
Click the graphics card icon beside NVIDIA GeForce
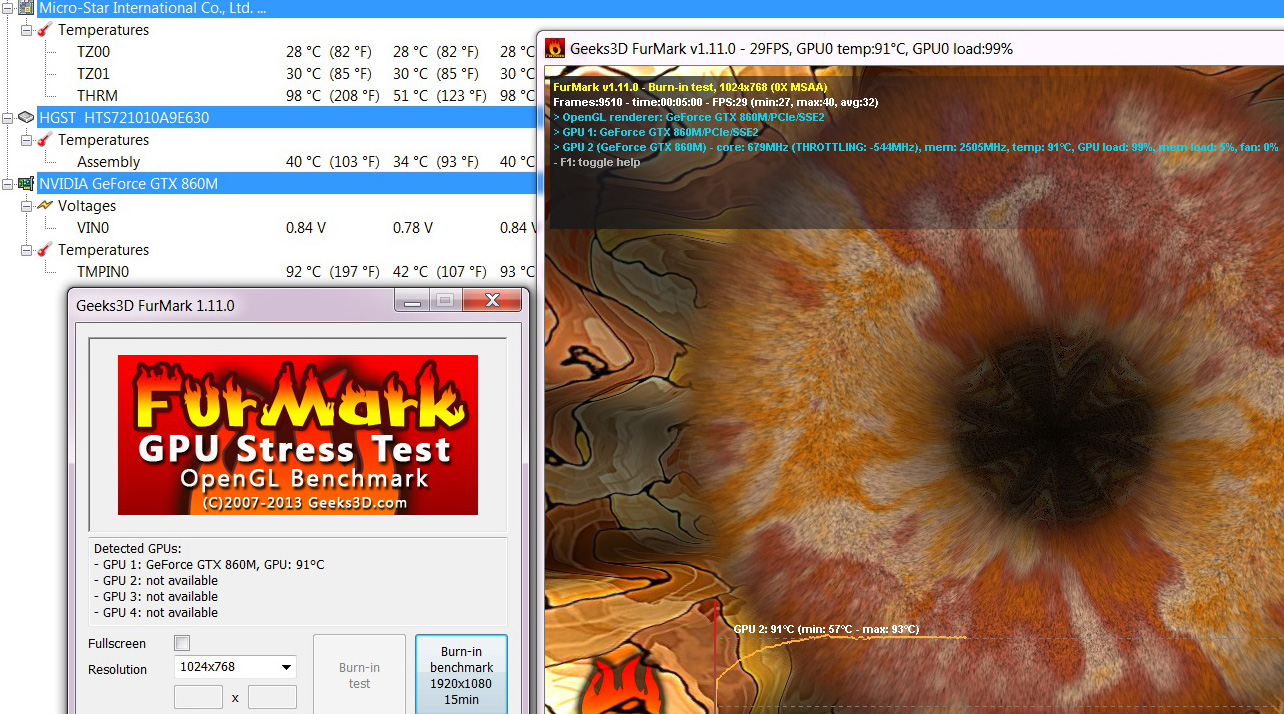26,184
